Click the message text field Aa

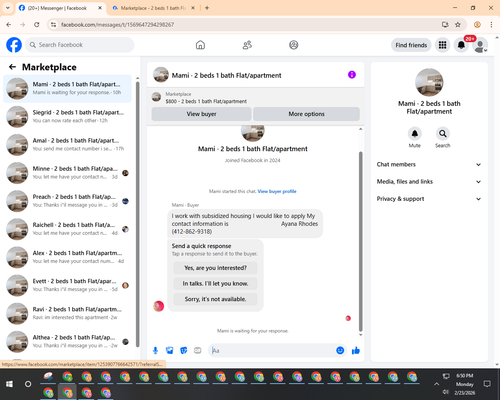[272, 350]
